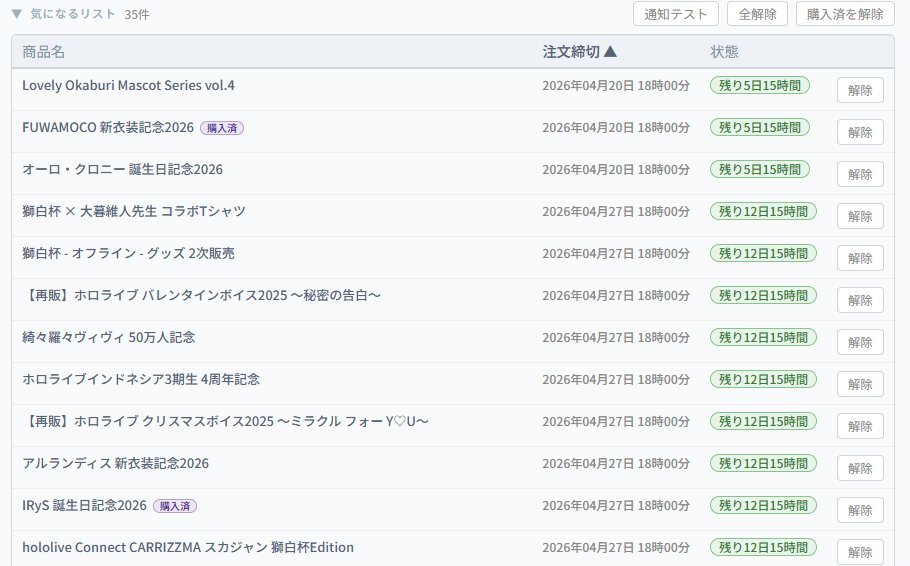
Task: Remove ホロライブインドネシア3期生 4周年記念 with 解除
Action: point(860,384)
